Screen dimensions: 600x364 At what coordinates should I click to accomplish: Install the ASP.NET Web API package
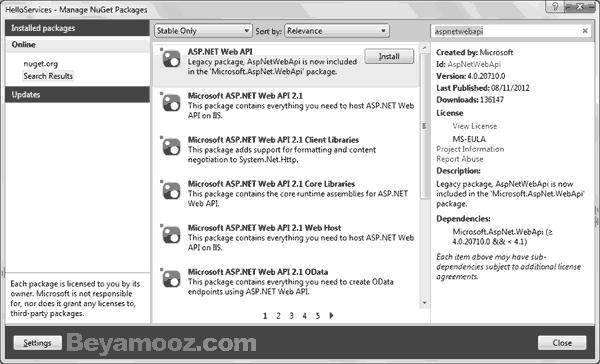coord(389,57)
